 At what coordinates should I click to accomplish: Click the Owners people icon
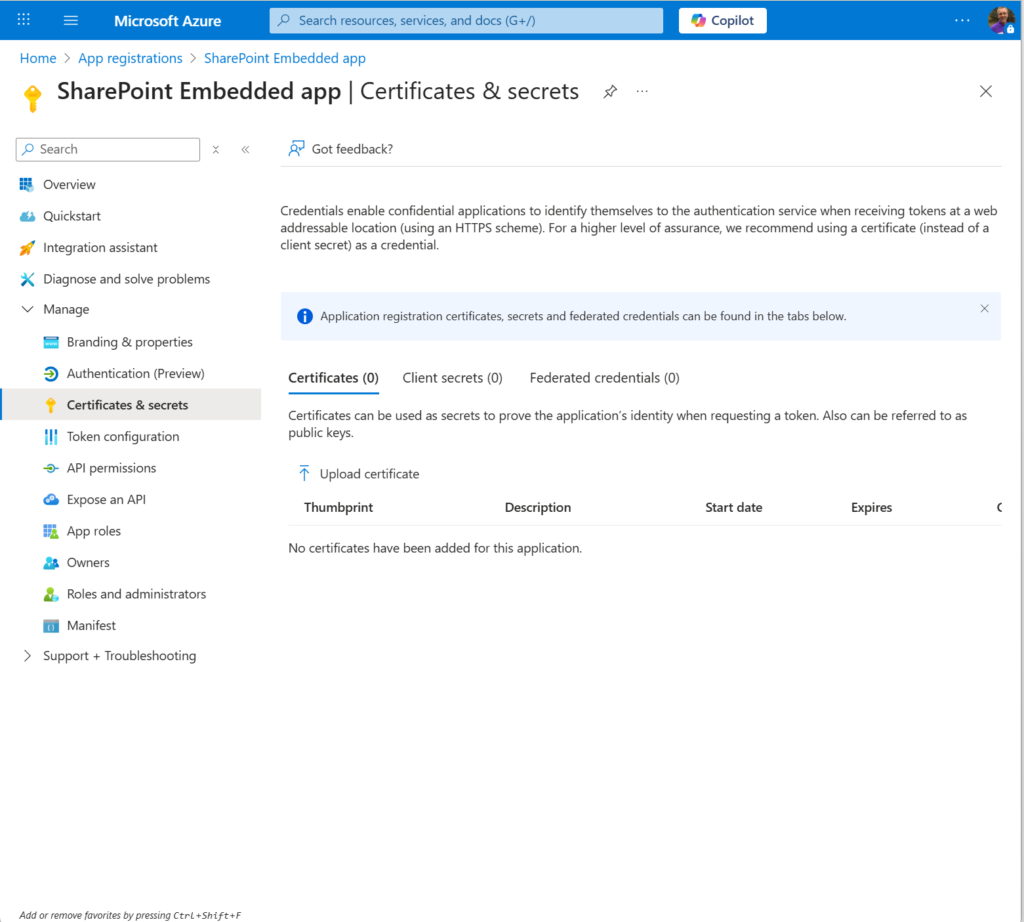51,563
